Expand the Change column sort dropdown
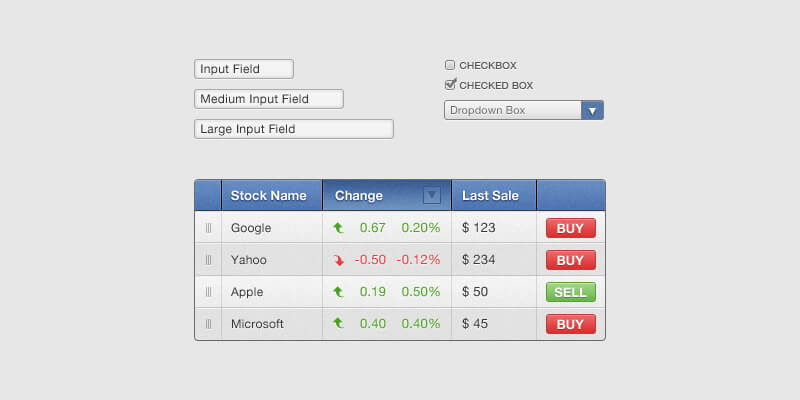Screen dimensions: 800x400 click(x=432, y=195)
